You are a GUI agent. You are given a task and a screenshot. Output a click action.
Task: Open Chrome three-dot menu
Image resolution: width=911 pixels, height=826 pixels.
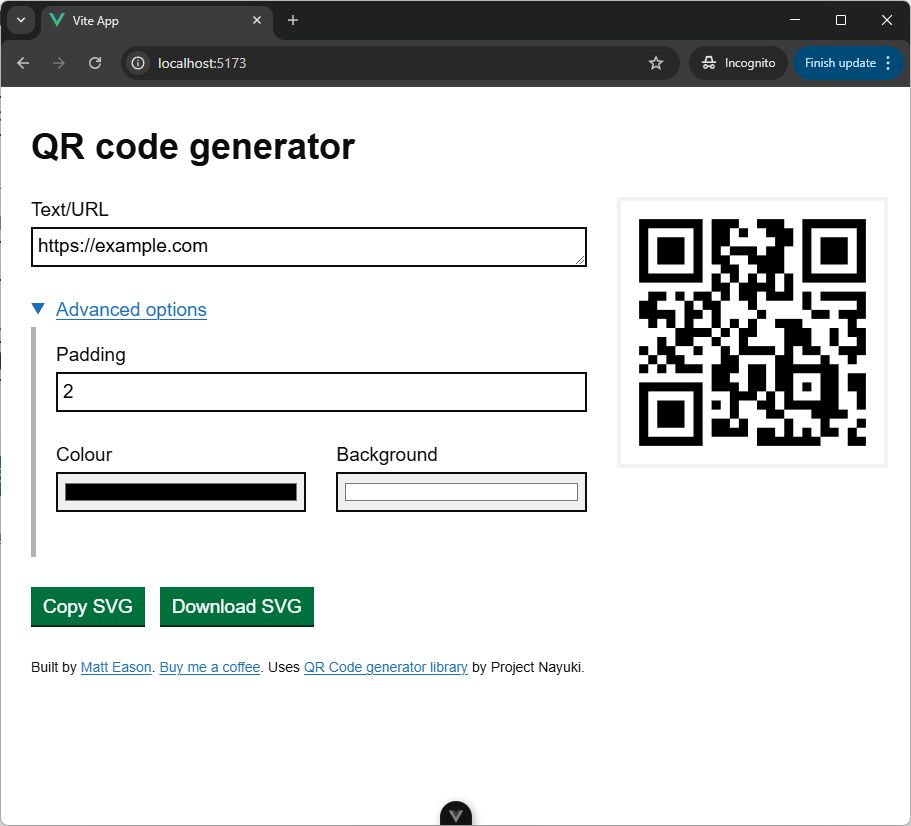click(888, 63)
